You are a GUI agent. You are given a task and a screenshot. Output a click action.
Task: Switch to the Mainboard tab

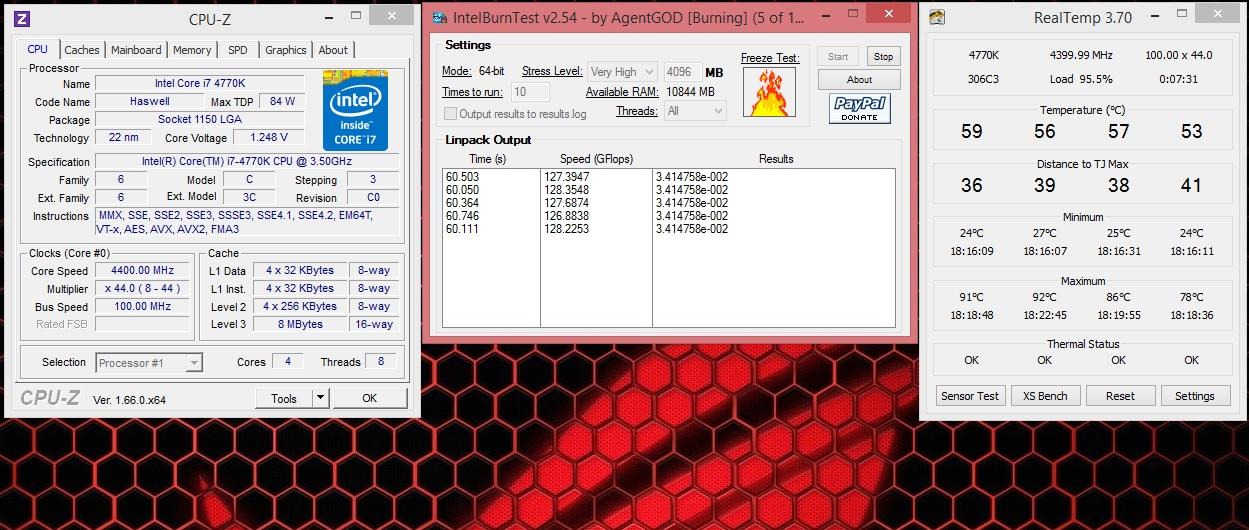(136, 50)
